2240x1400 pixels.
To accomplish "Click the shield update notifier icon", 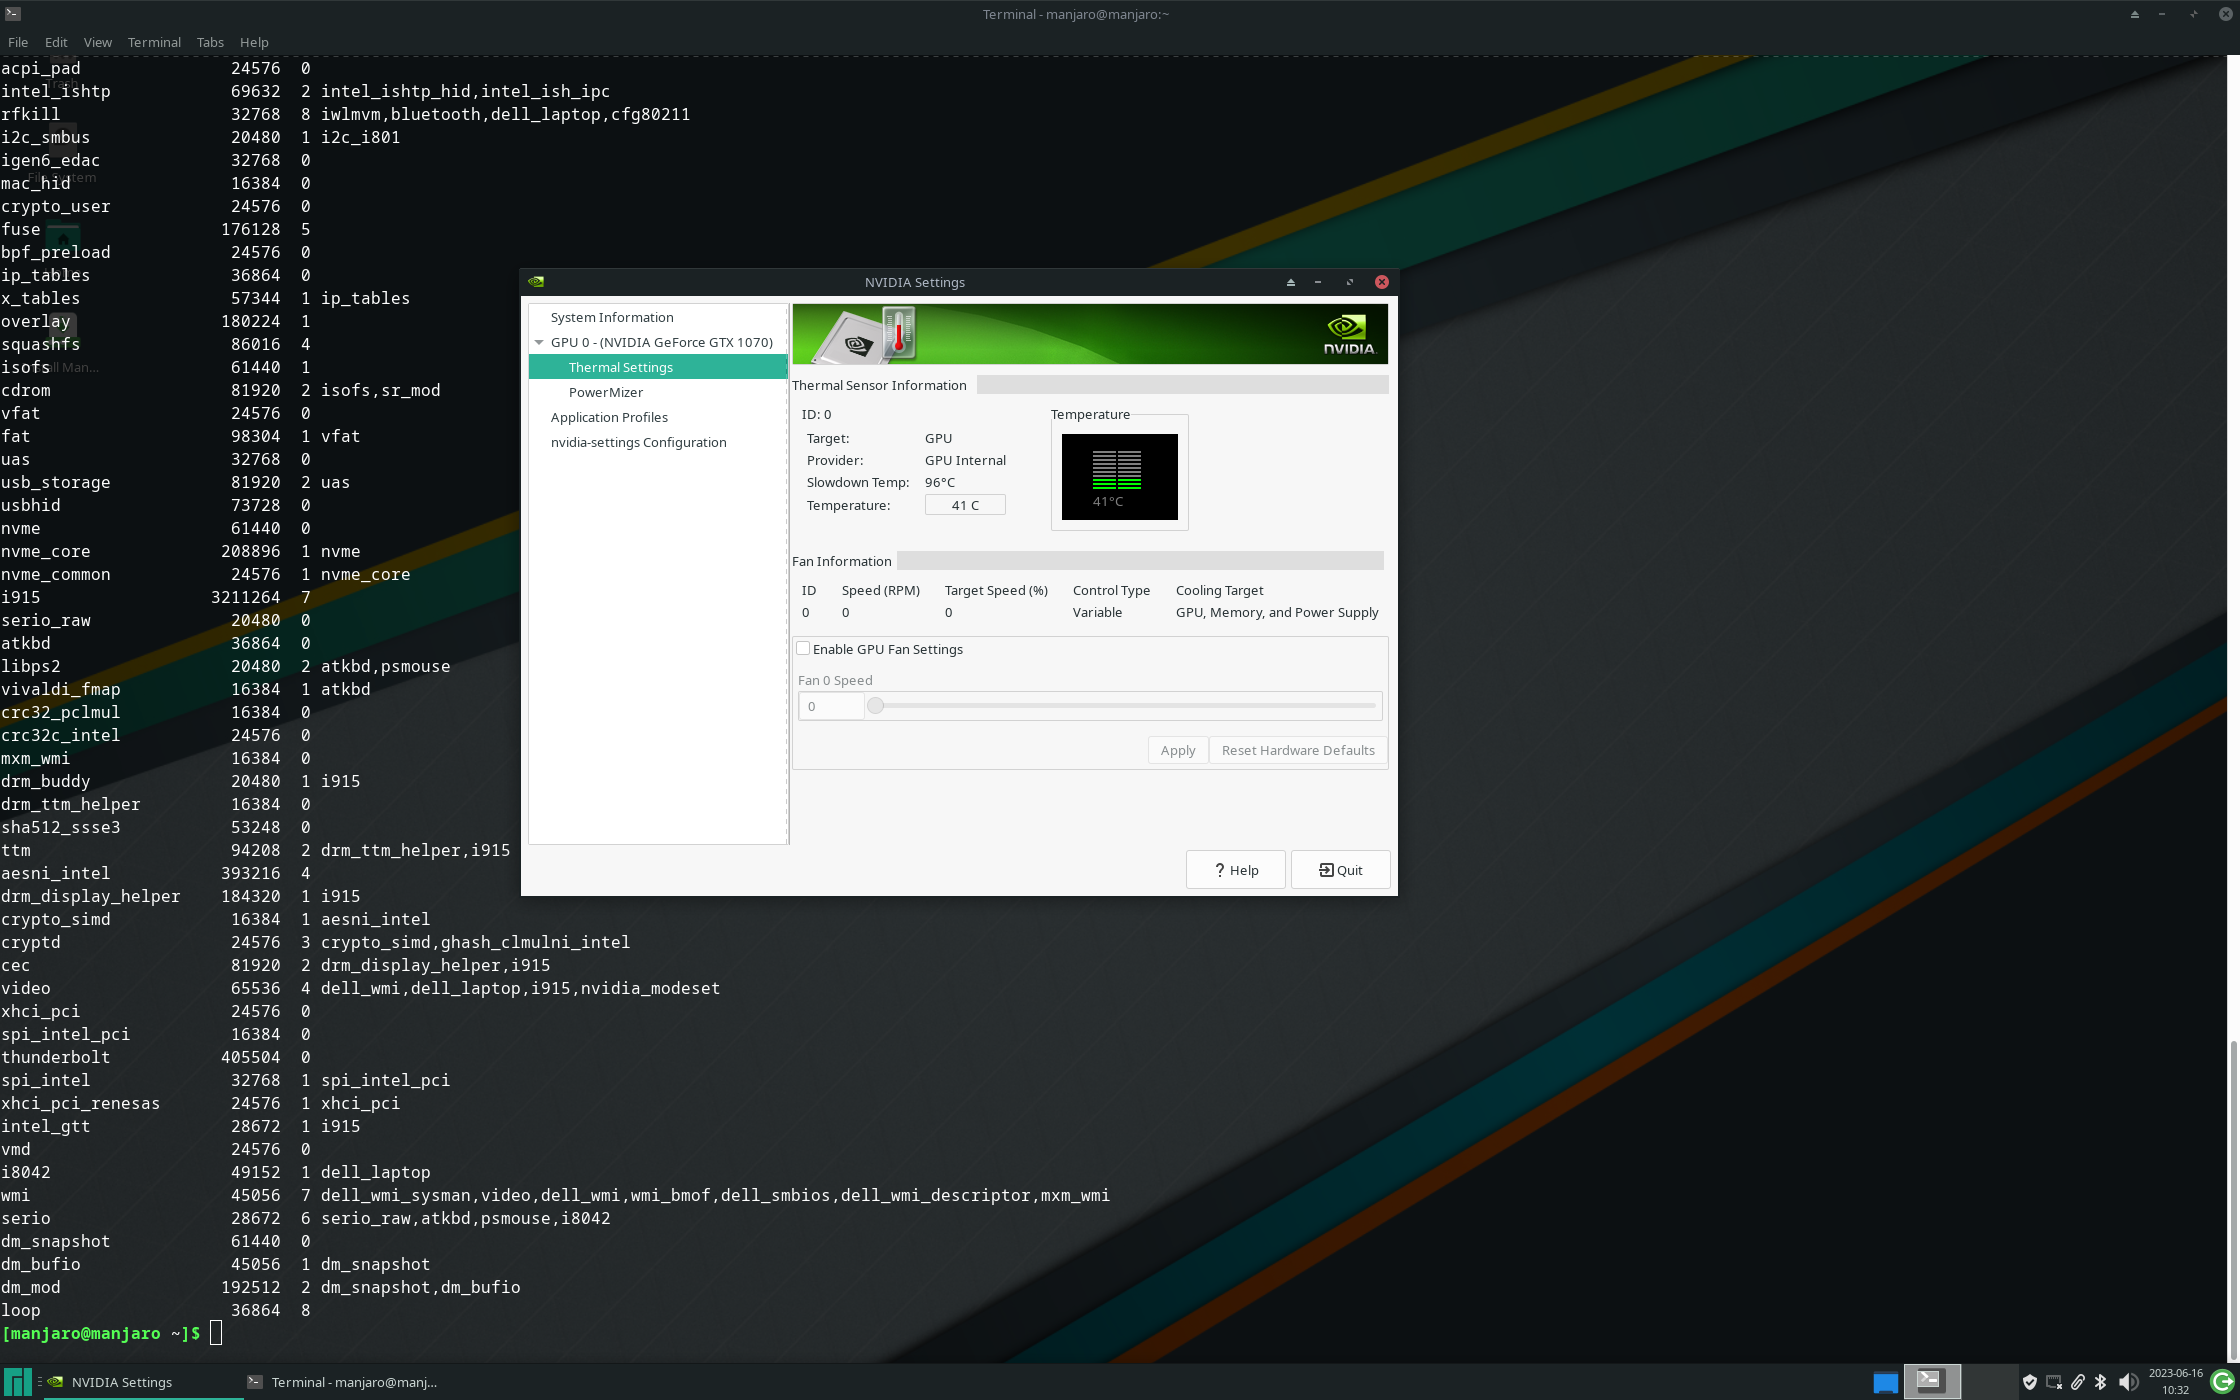I will [2029, 1382].
